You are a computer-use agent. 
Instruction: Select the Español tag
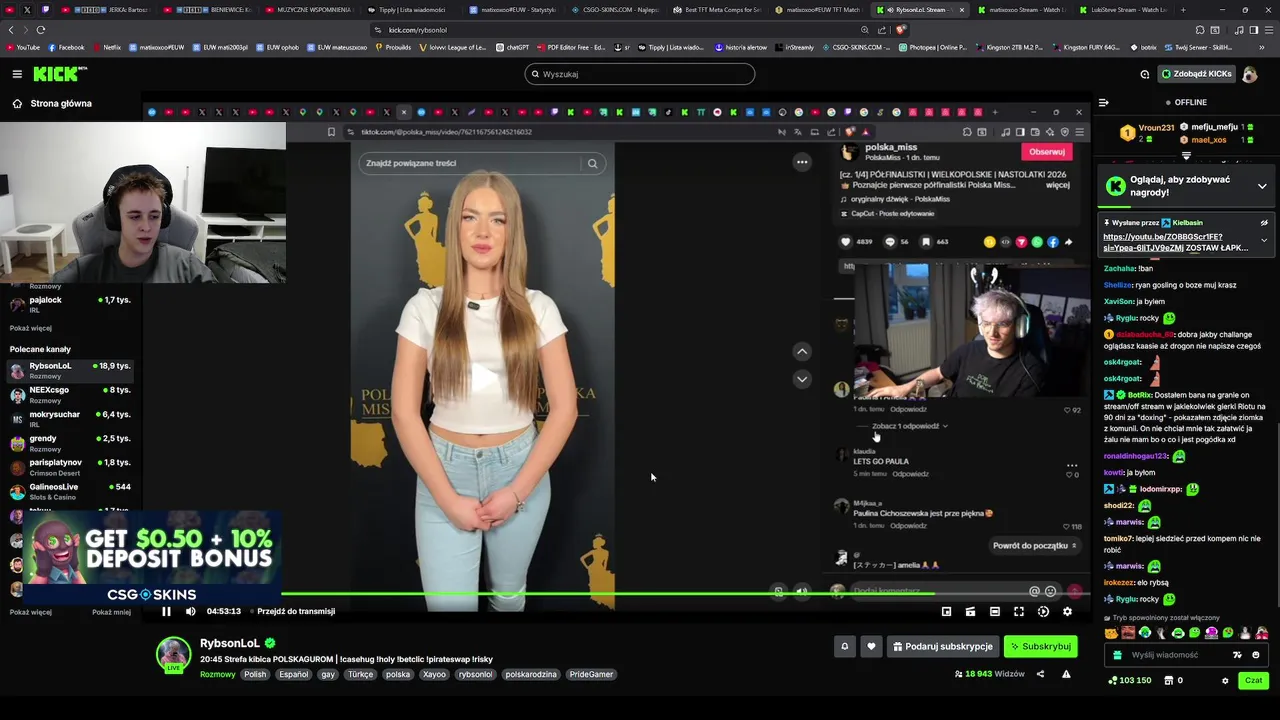pyautogui.click(x=294, y=674)
